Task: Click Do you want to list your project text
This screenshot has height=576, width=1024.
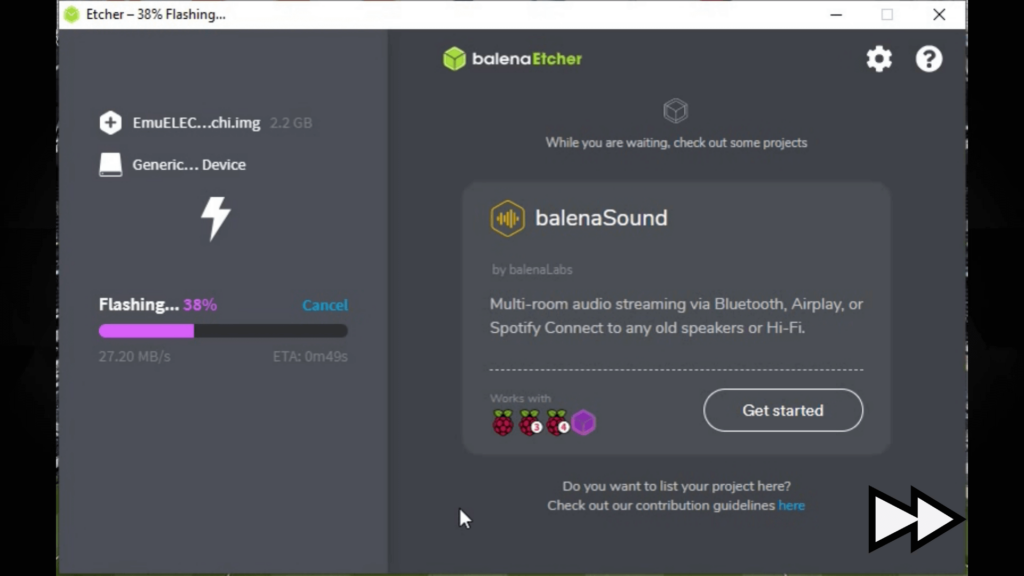Action: click(677, 486)
